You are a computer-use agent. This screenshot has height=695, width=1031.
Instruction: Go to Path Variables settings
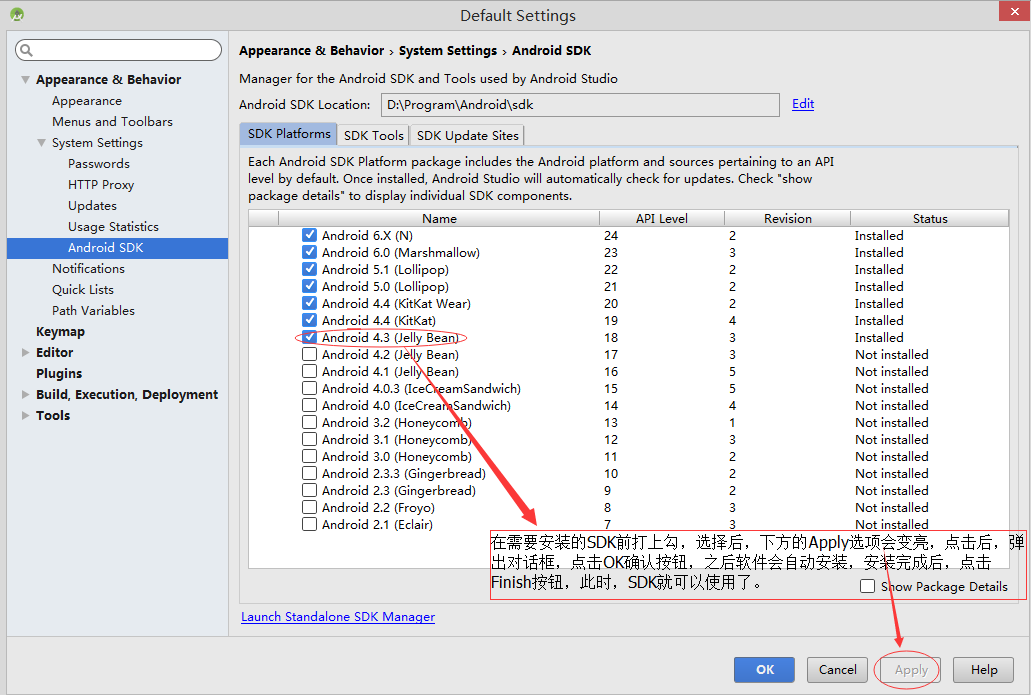coord(93,311)
